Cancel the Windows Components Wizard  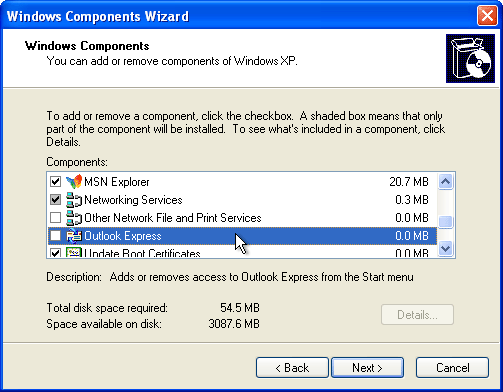(x=452, y=368)
